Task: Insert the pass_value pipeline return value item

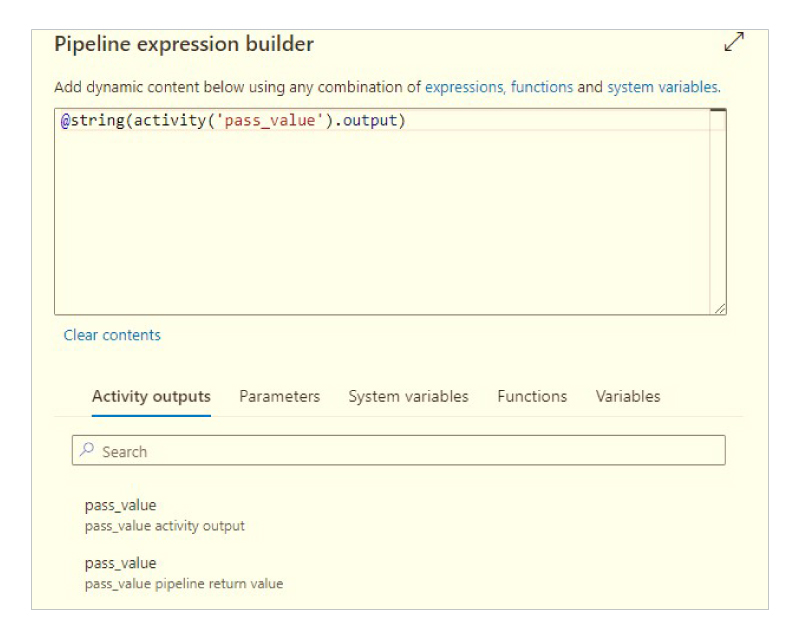Action: (184, 573)
